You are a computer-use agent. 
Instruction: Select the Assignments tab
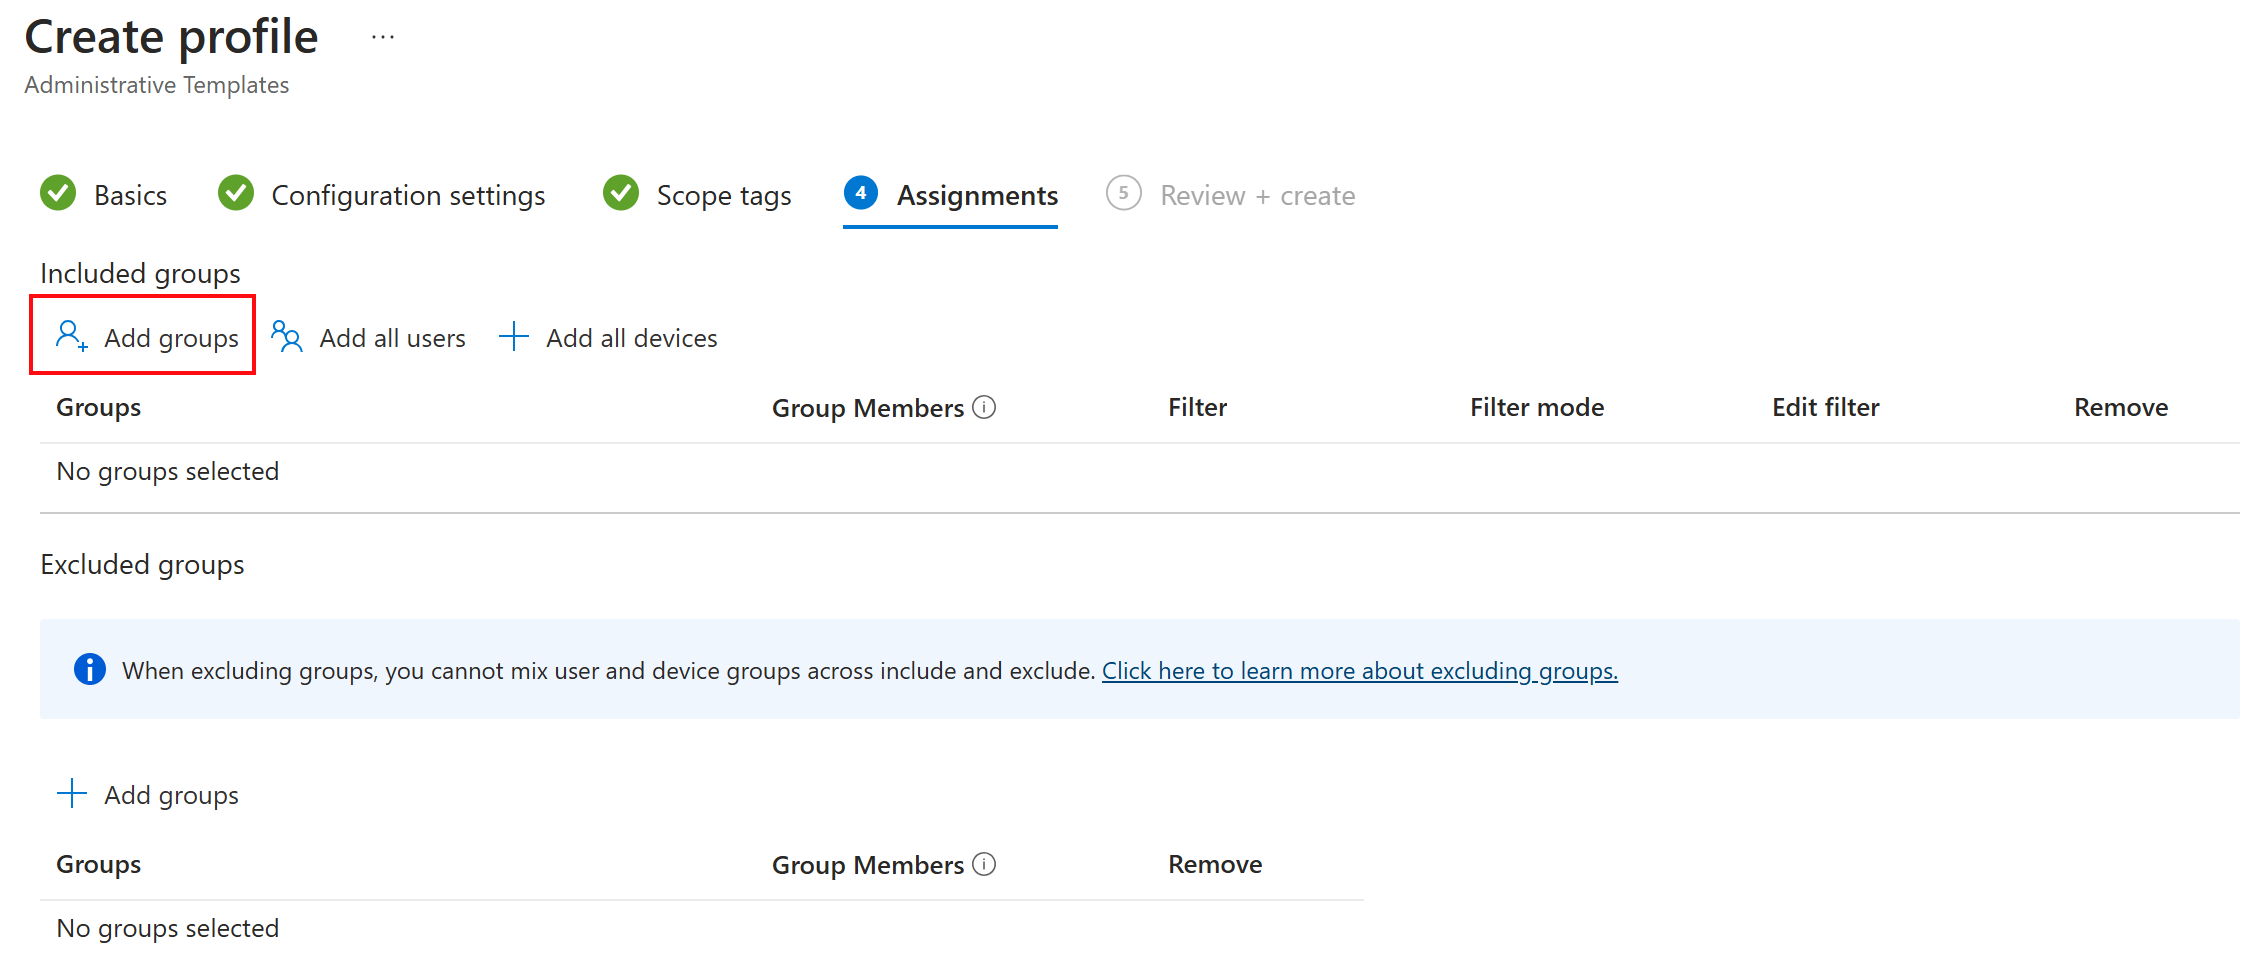(976, 196)
